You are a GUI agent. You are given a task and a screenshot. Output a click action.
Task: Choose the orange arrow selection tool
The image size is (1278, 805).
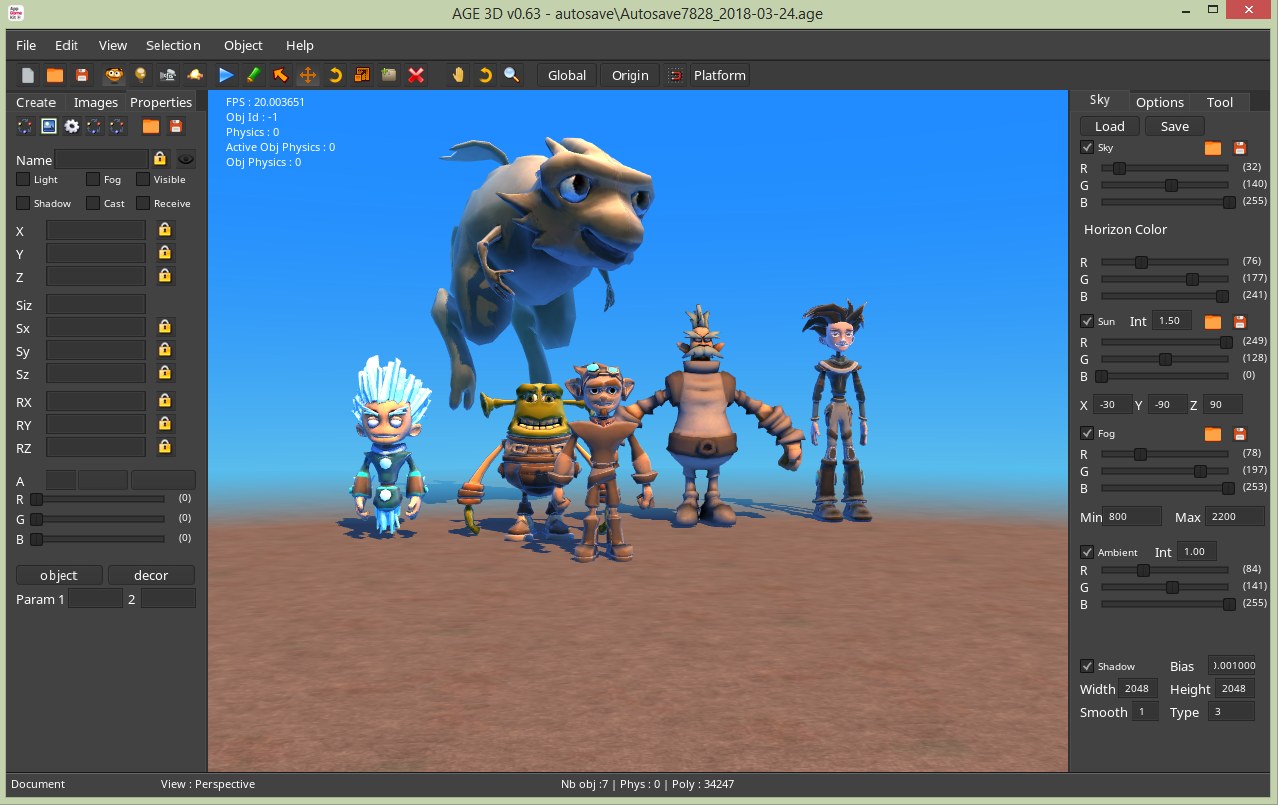(x=281, y=75)
